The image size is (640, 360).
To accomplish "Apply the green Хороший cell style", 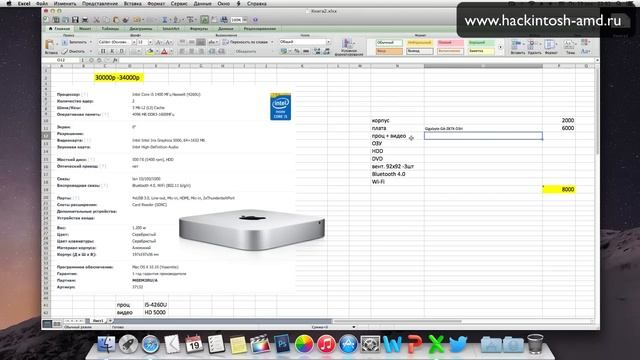I will (x=481, y=42).
